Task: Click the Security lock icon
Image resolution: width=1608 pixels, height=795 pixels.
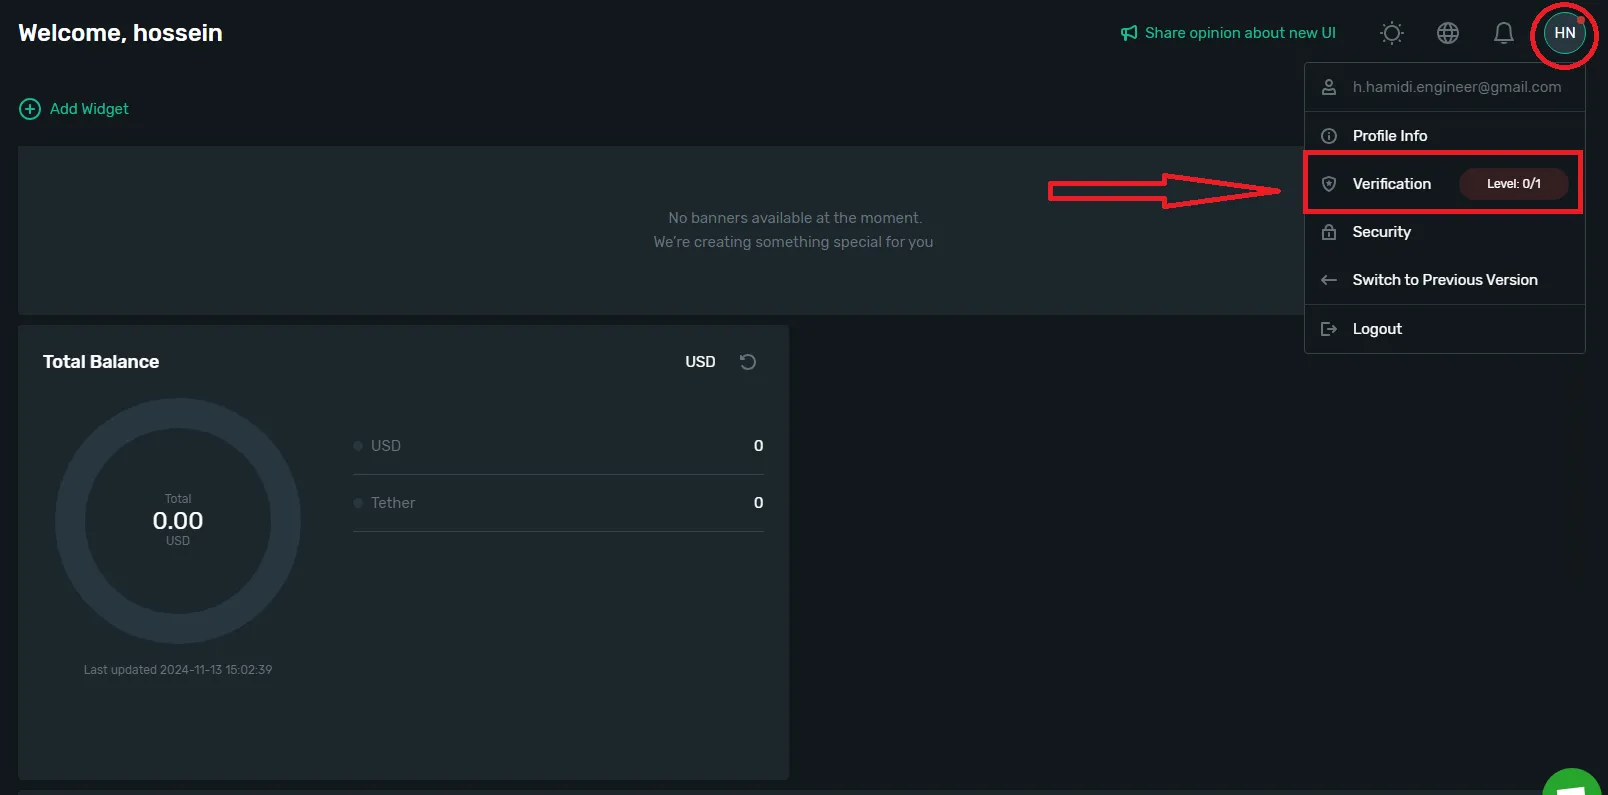Action: tap(1329, 232)
